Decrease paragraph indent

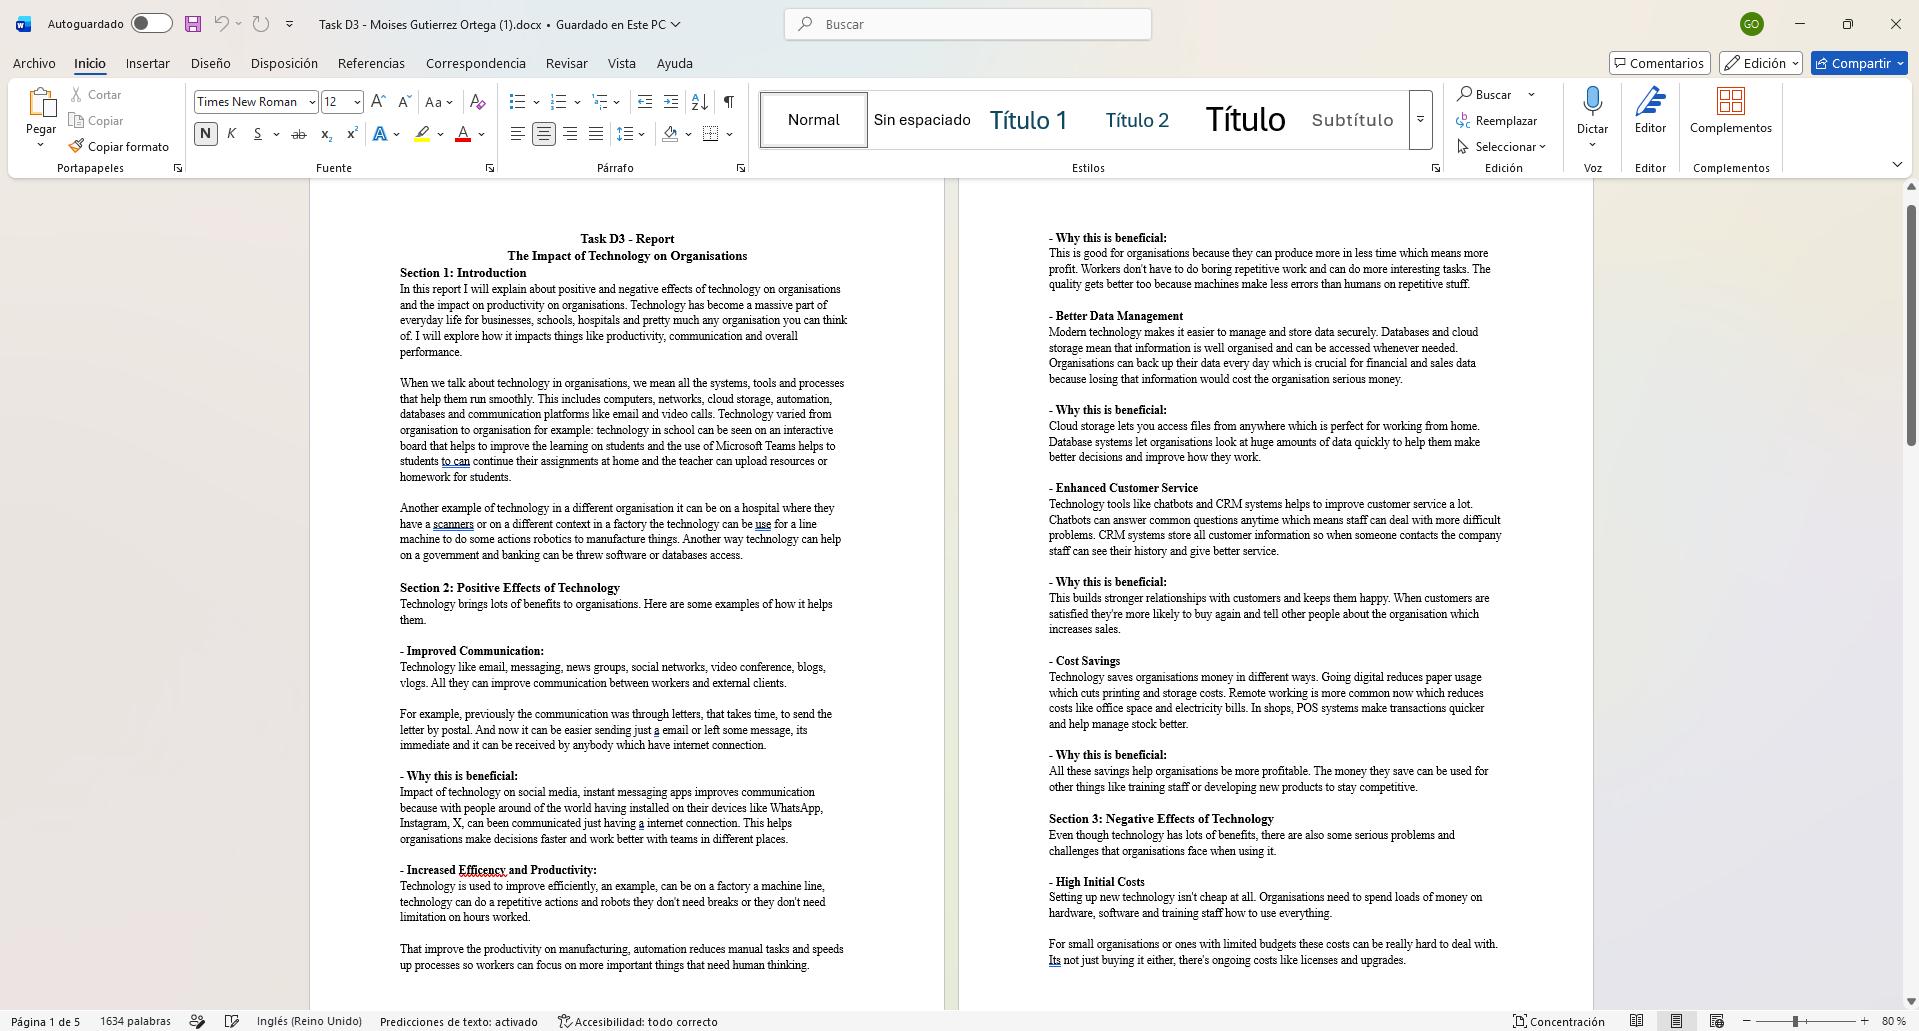[x=645, y=102]
